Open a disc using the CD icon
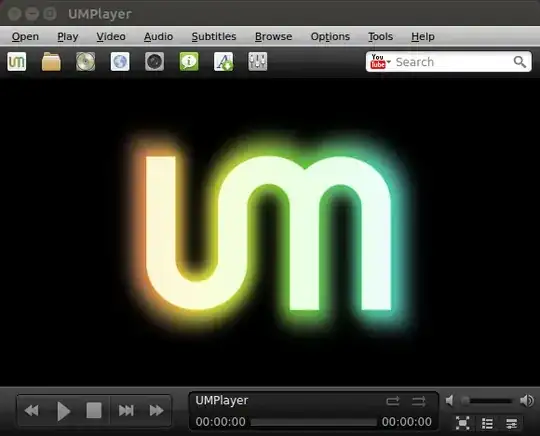This screenshot has height=436, width=540. [85, 62]
